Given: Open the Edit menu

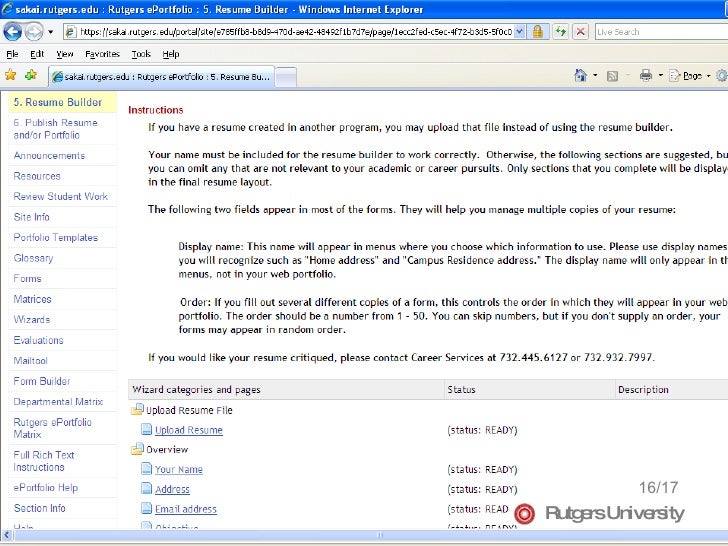Looking at the screenshot, I should [x=37, y=54].
